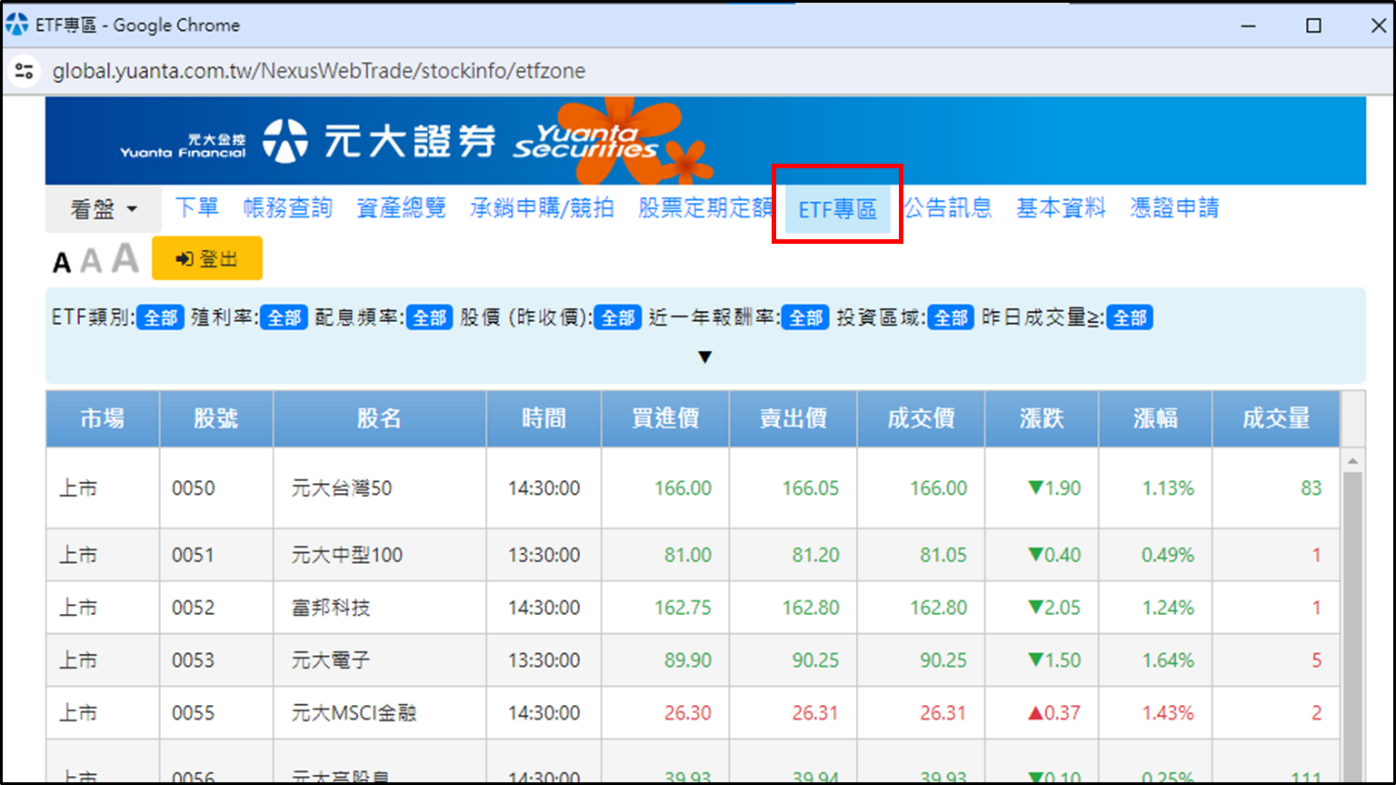Open the 下單 menu item

[x=197, y=208]
